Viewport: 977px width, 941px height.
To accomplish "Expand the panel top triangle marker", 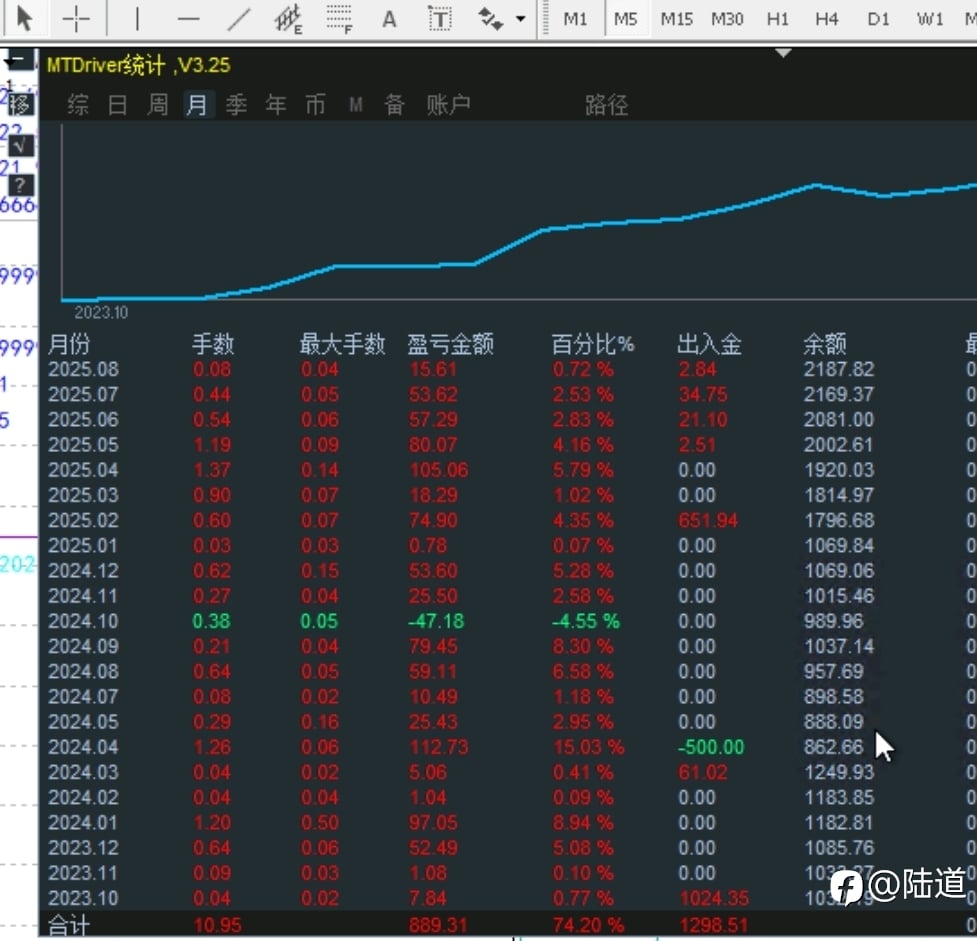I will (783, 53).
